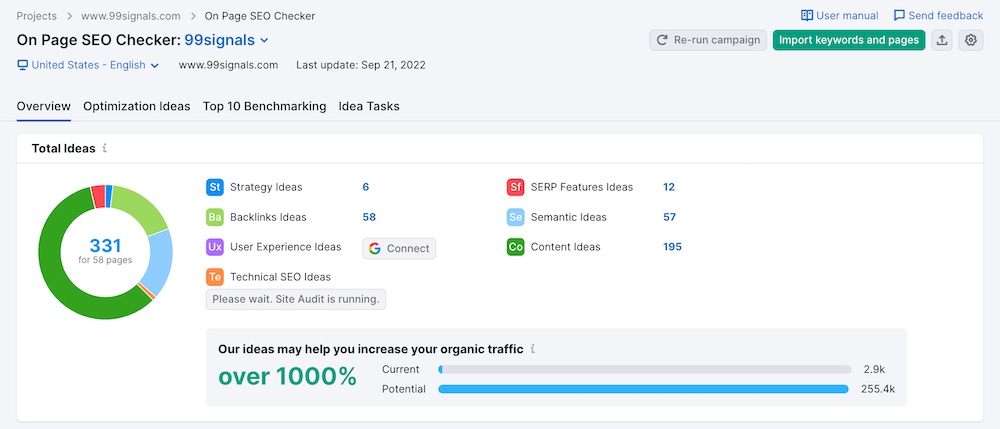Click the green Ba Backlinks Ideas icon

click(214, 217)
